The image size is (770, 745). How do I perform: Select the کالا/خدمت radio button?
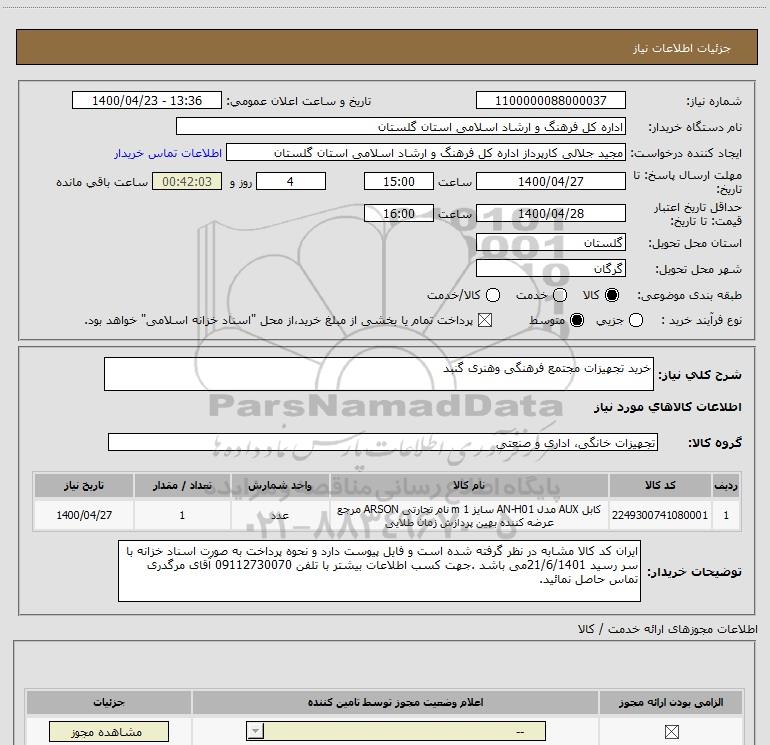coord(493,295)
